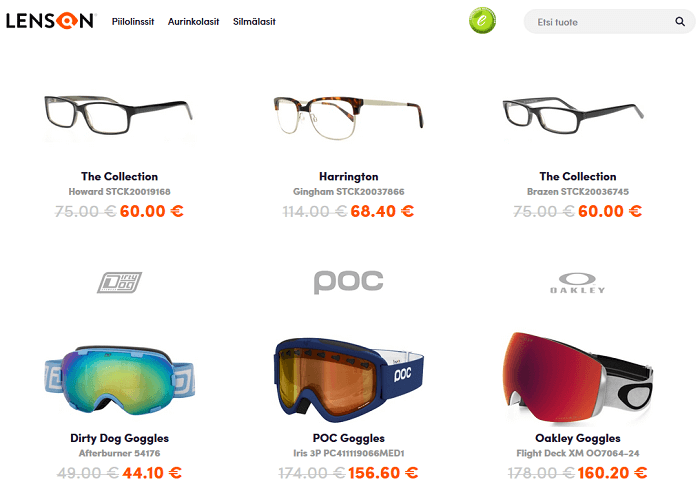700x495 pixels.
Task: Open the Dirty Dog brand logo
Action: tap(119, 282)
